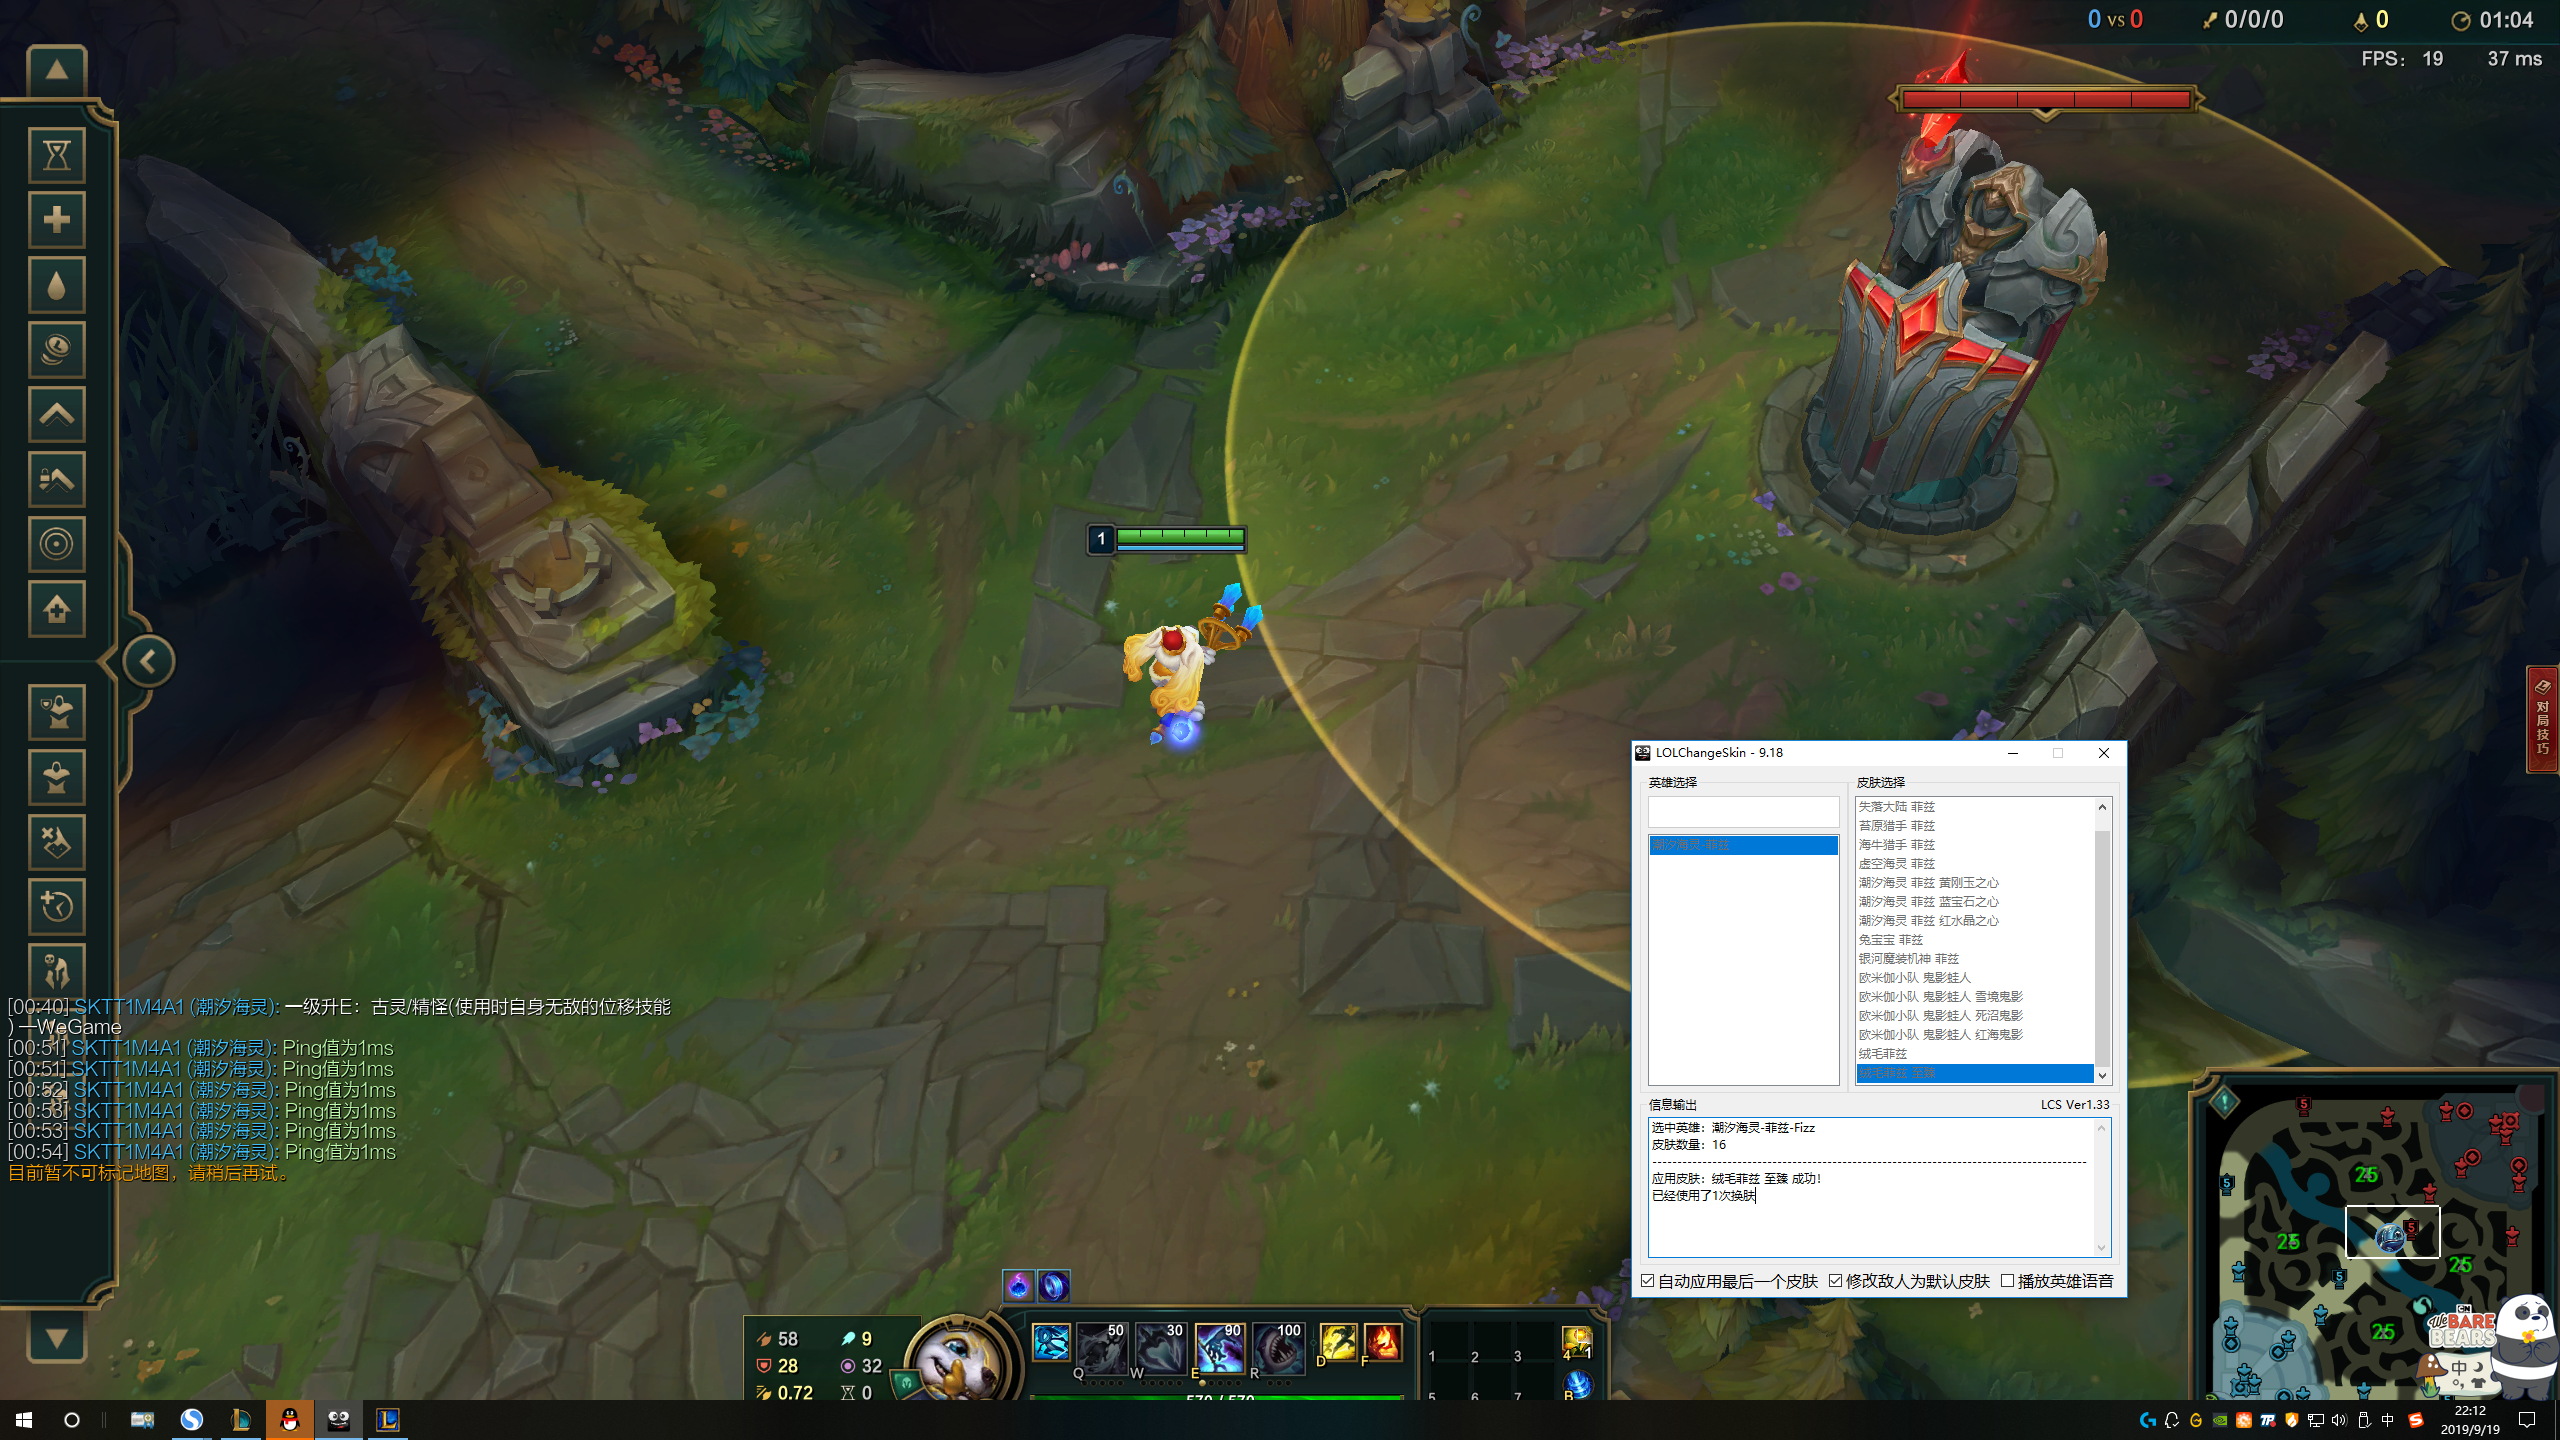Select skin 潮汐海灵 菲兹 红水晶之心
The width and height of the screenshot is (2560, 1440).
pyautogui.click(x=1974, y=920)
